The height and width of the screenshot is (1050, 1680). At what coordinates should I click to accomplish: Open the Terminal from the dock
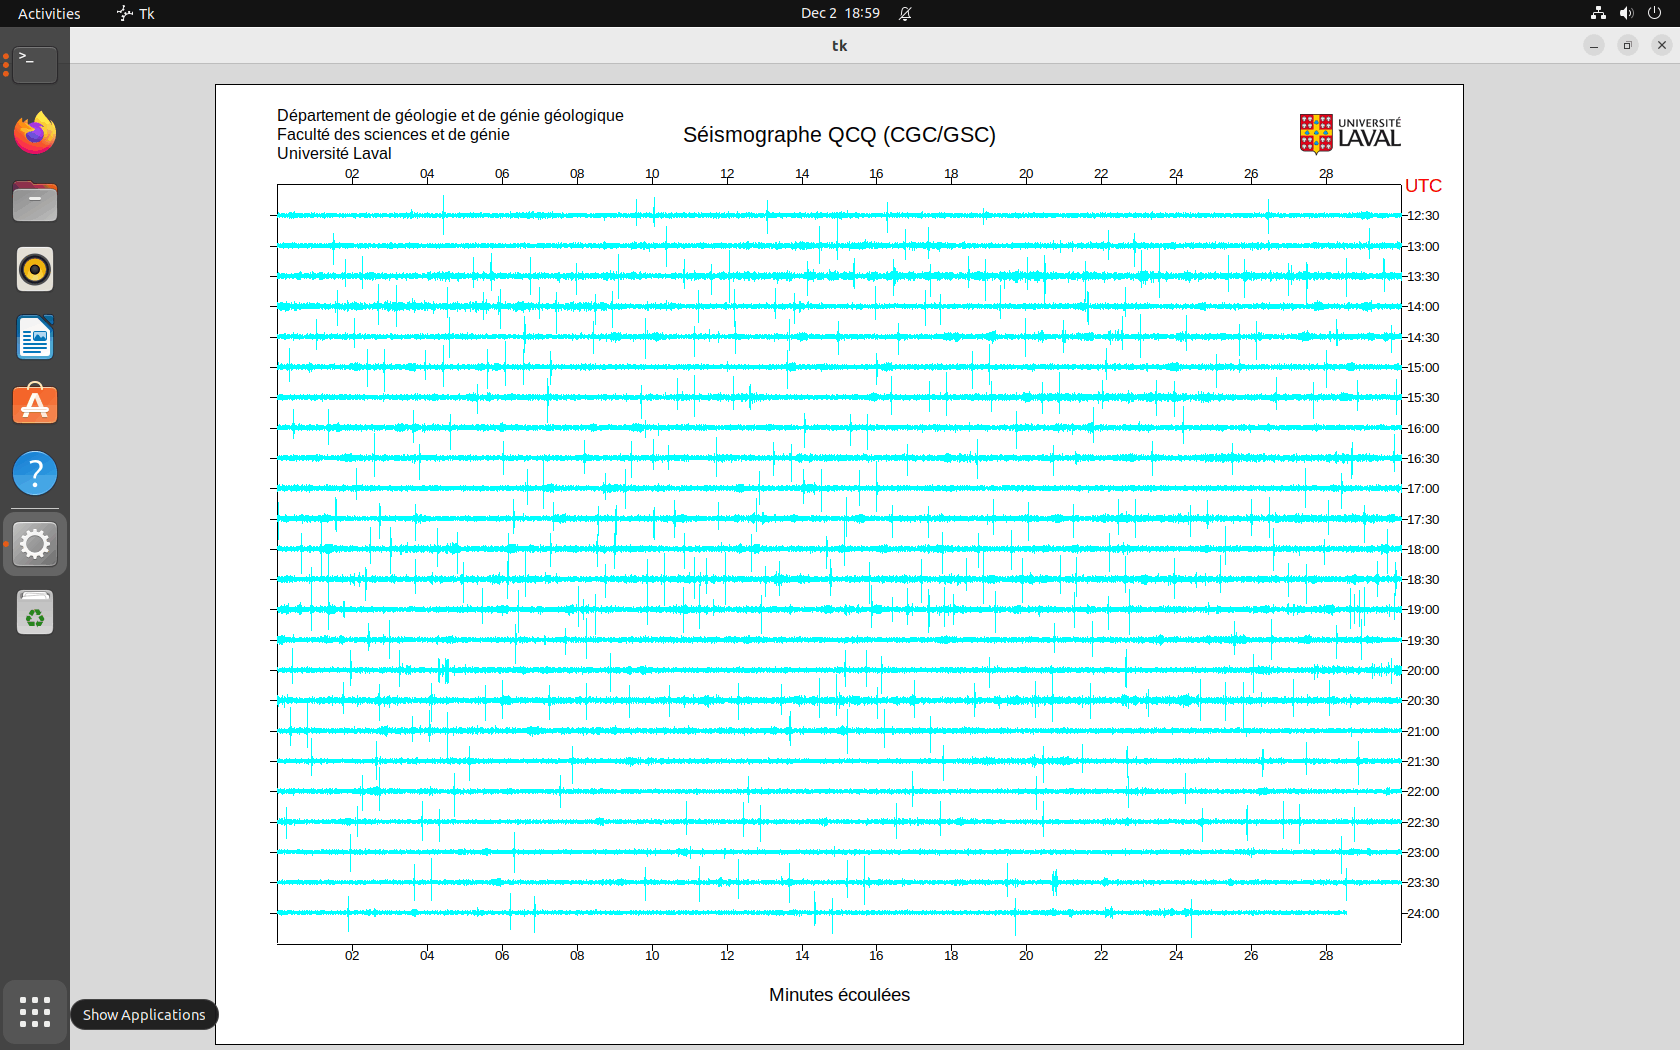pyautogui.click(x=35, y=65)
